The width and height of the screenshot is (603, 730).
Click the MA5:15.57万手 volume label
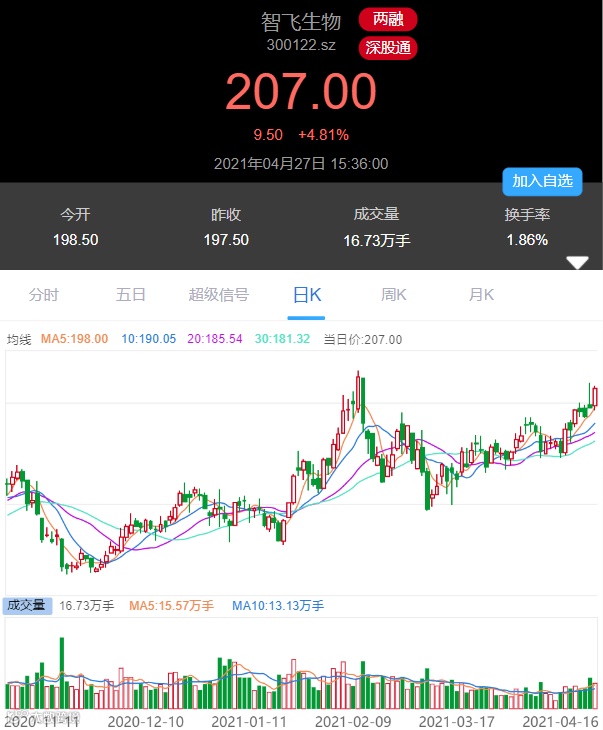point(171,606)
